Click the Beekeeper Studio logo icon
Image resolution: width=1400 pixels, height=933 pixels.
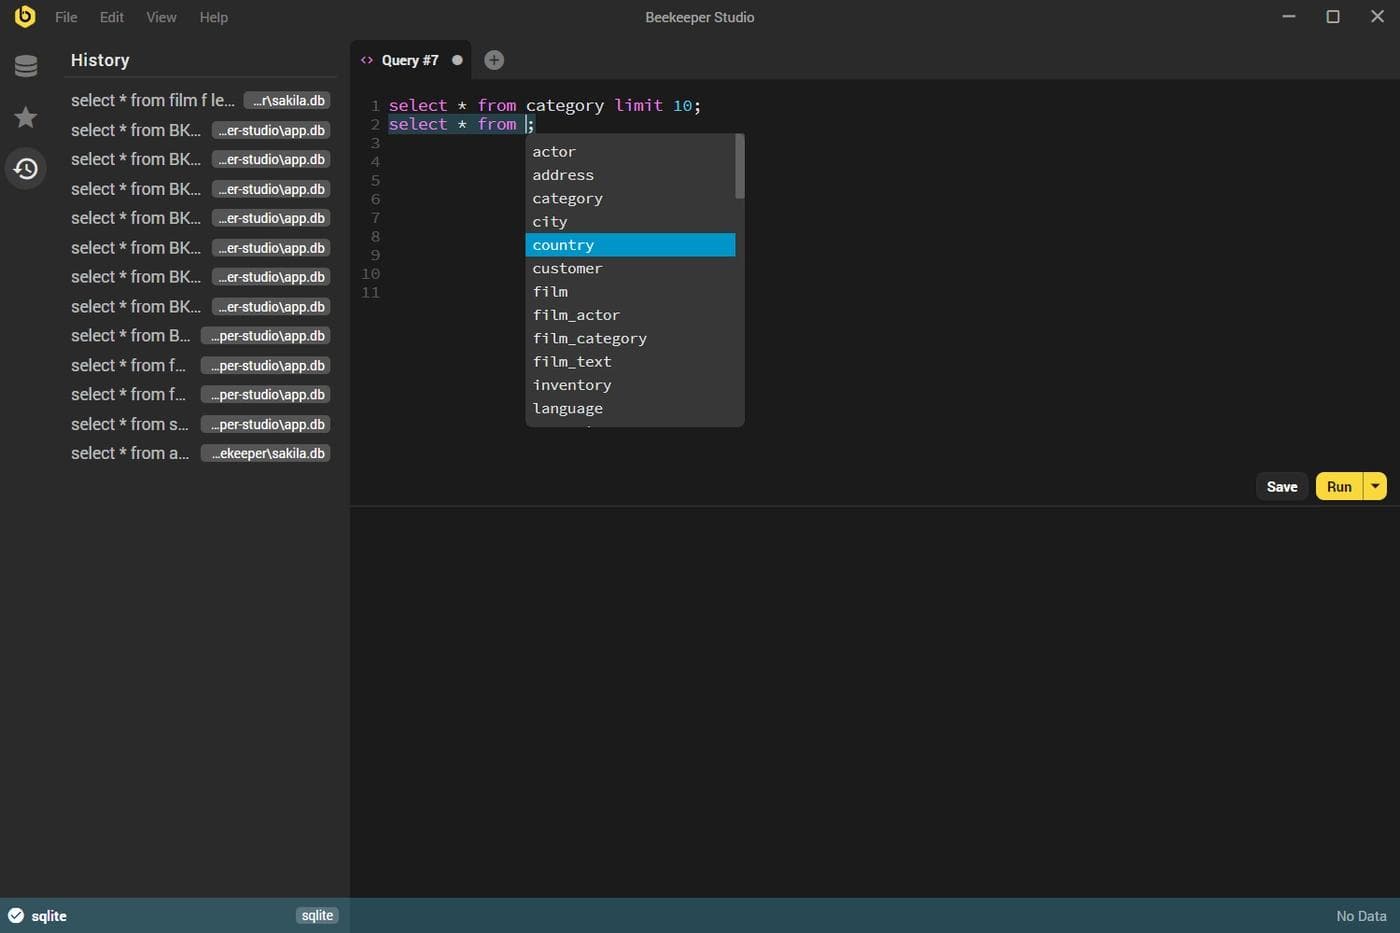pyautogui.click(x=24, y=16)
